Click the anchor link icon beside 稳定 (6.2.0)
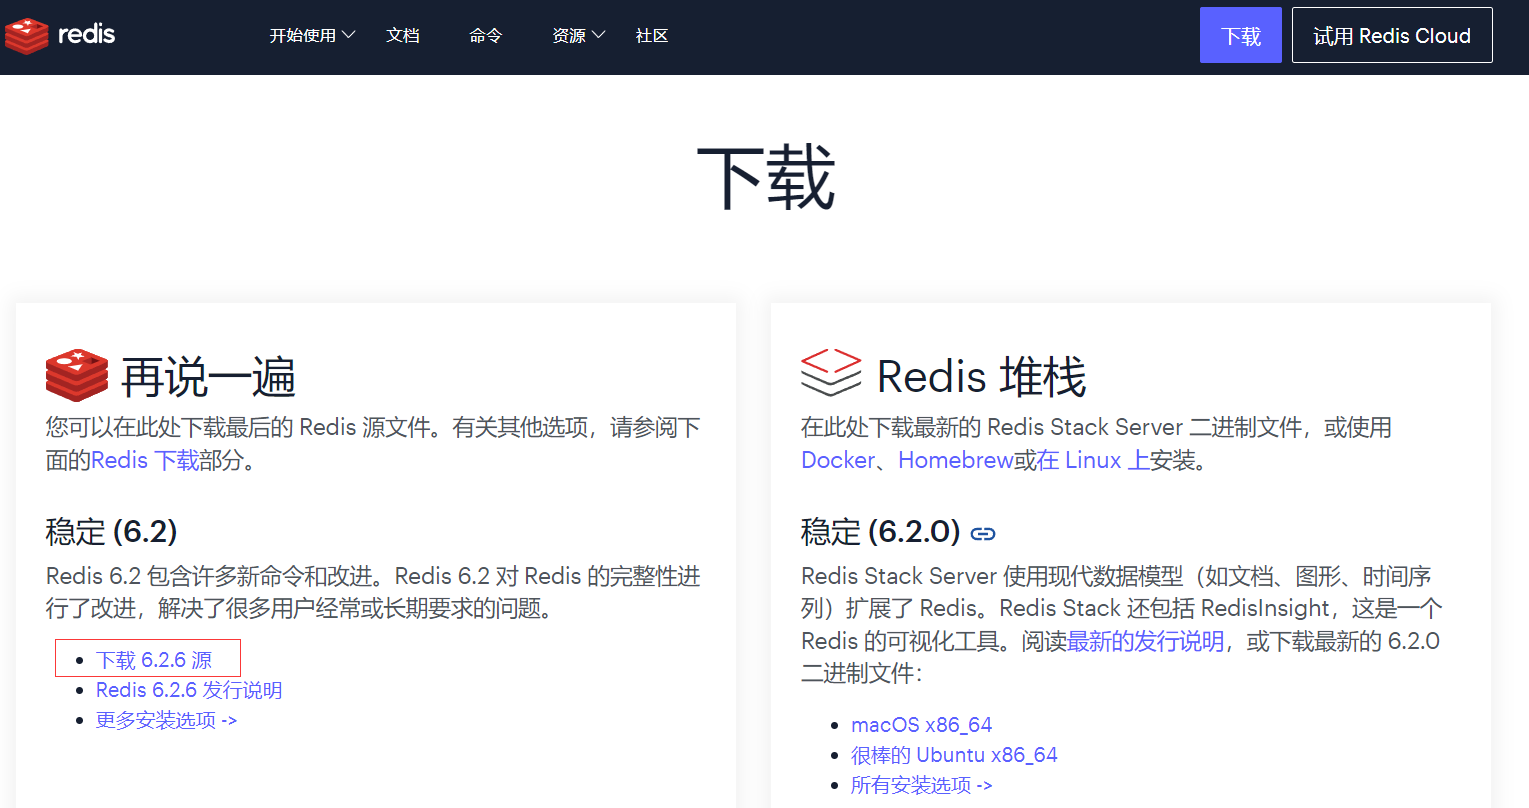This screenshot has height=808, width=1529. [983, 534]
